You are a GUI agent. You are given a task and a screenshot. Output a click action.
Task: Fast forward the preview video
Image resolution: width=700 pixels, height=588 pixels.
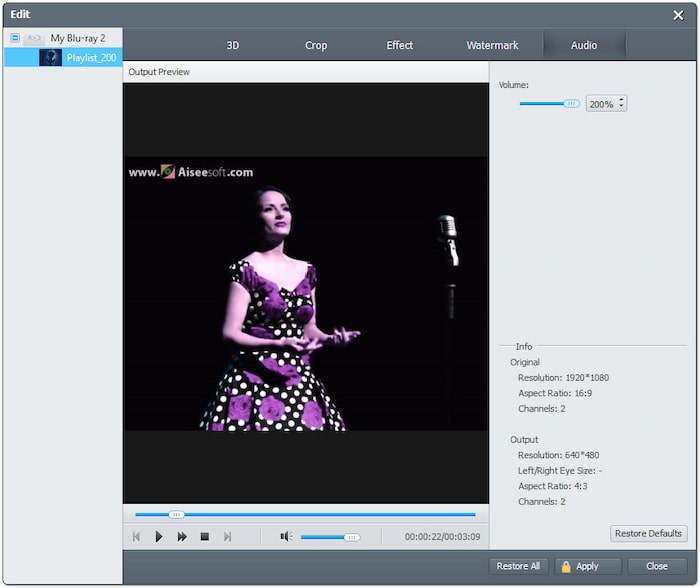pyautogui.click(x=182, y=537)
